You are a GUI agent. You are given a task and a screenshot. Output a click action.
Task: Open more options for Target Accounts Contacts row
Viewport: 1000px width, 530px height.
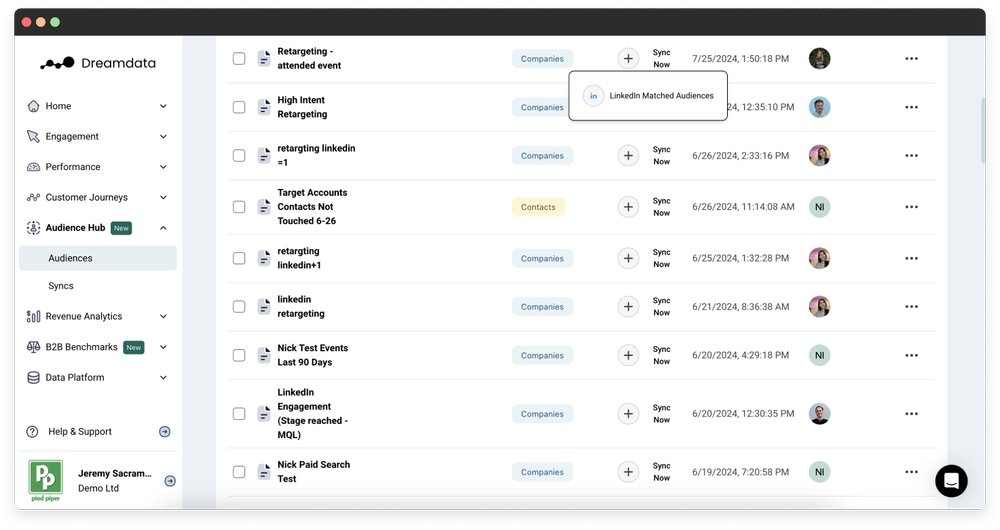click(911, 207)
